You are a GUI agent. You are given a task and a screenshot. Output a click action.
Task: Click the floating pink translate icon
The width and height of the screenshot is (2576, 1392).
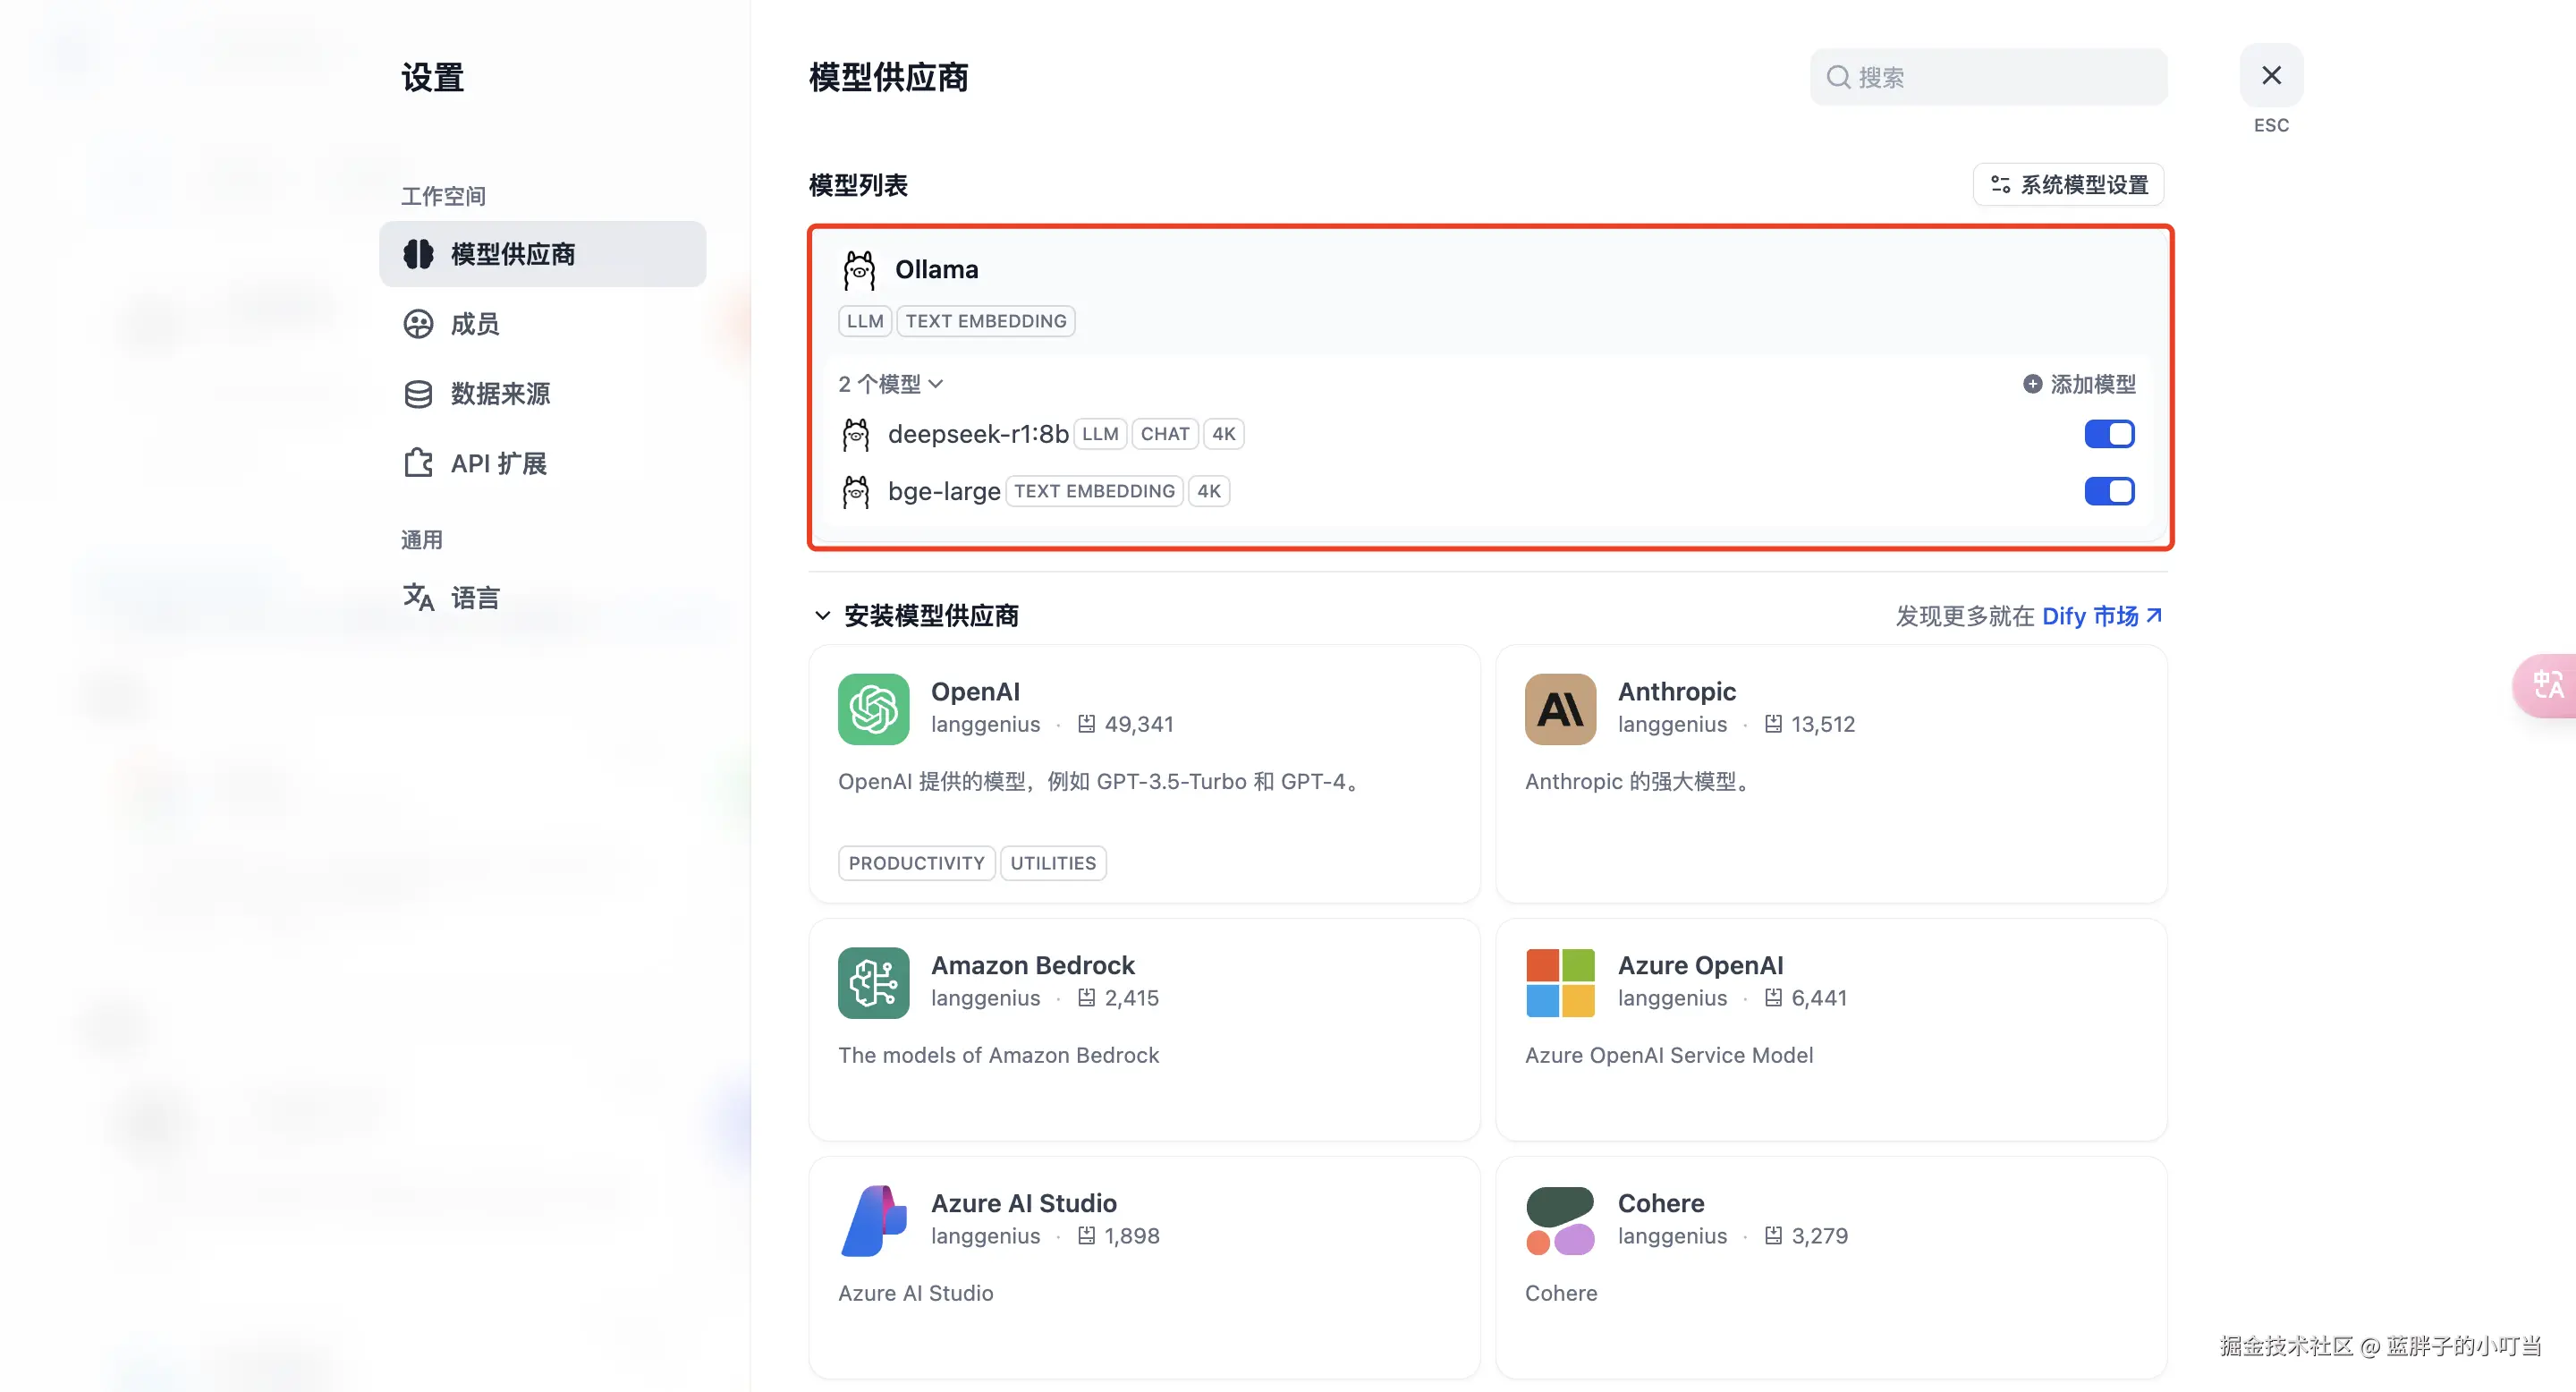pyautogui.click(x=2547, y=685)
